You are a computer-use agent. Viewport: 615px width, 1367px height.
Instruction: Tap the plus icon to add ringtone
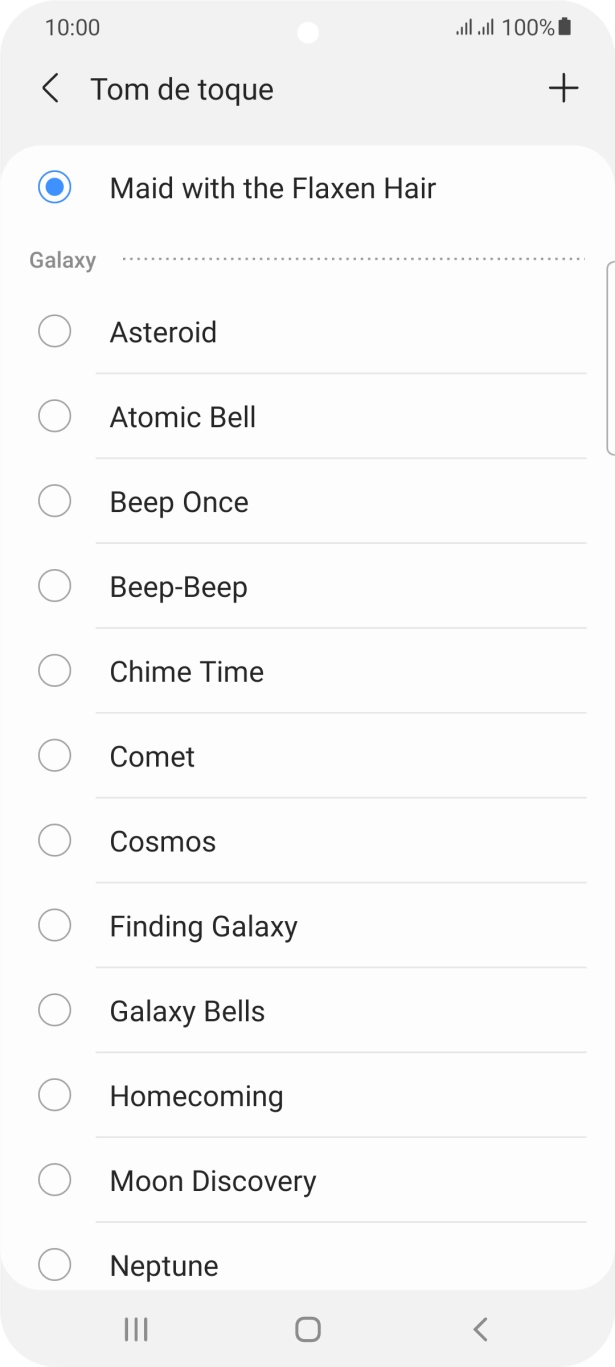(x=563, y=89)
